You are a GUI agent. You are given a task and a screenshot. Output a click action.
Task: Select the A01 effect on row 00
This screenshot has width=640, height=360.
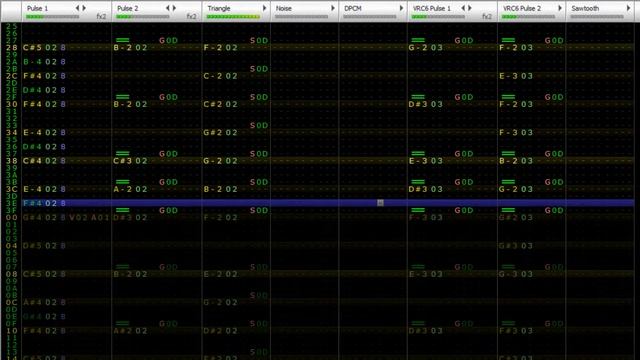coord(100,218)
